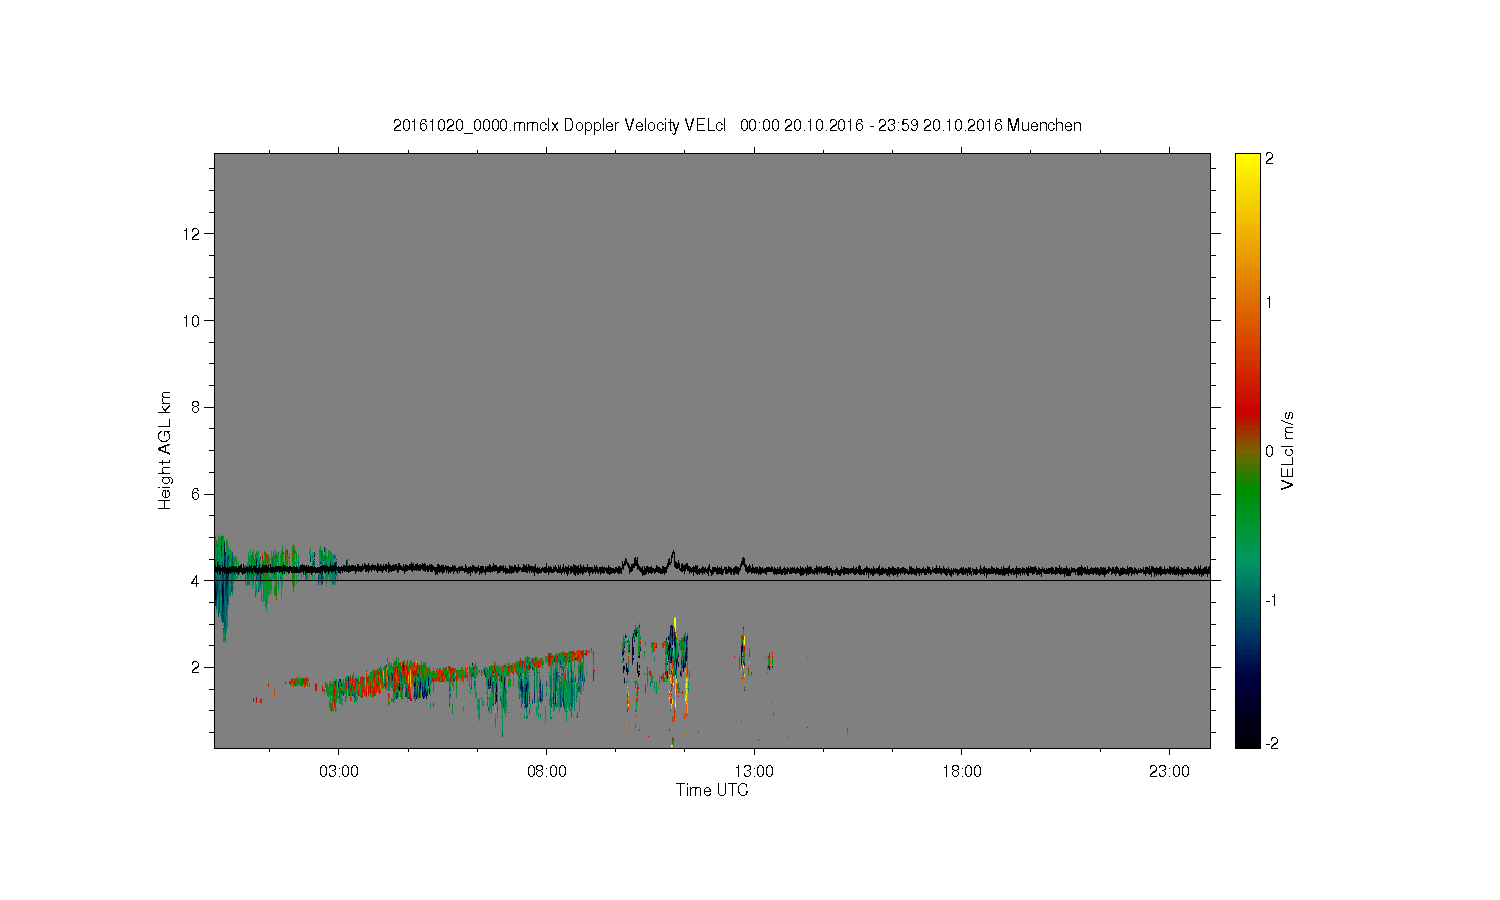The width and height of the screenshot is (1500, 900).
Task: Click the height axis label '8'
Action: pos(197,407)
